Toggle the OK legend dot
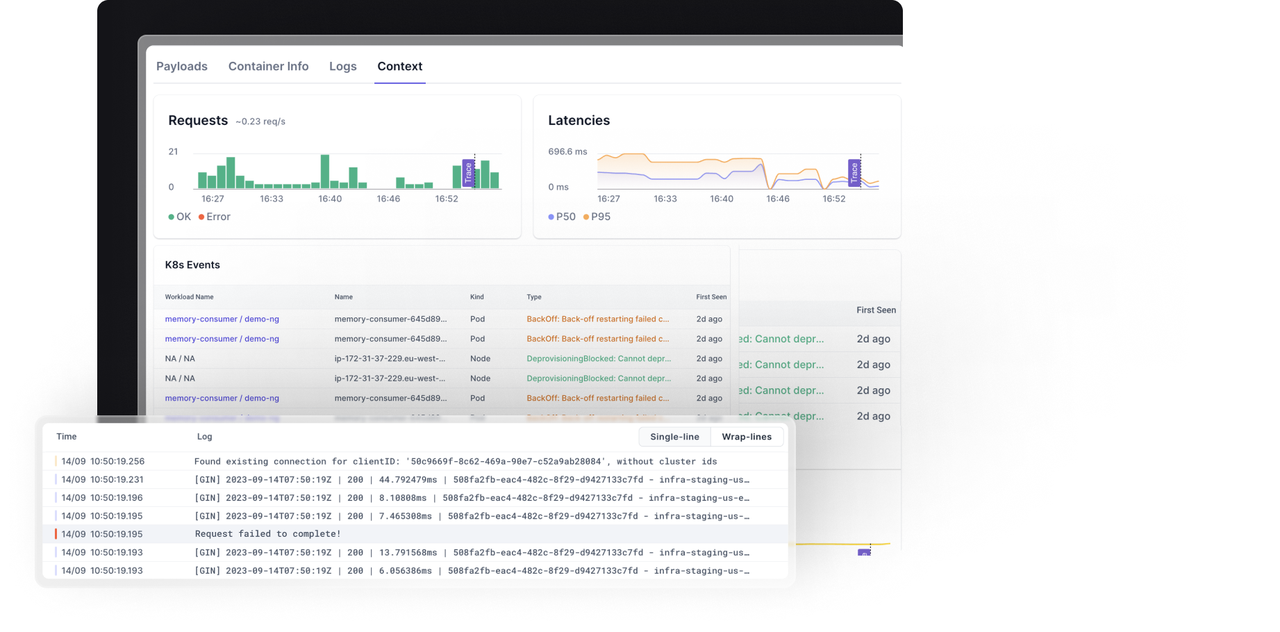 [x=172, y=217]
